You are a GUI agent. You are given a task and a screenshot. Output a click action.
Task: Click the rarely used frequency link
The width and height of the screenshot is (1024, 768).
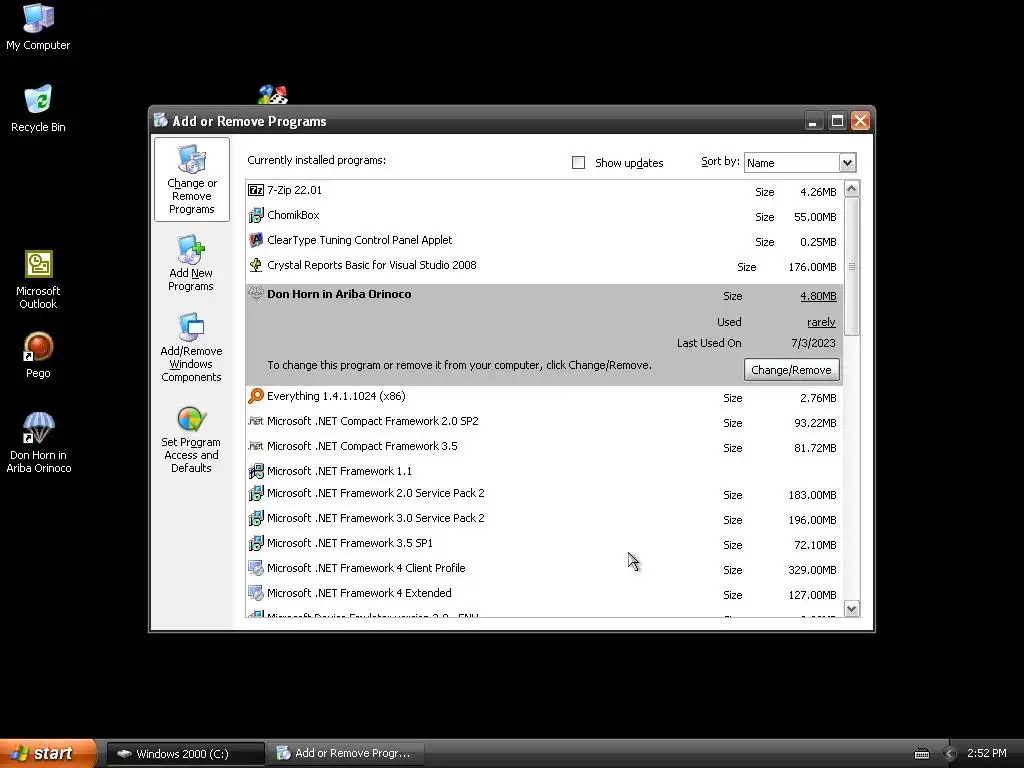pyautogui.click(x=821, y=322)
